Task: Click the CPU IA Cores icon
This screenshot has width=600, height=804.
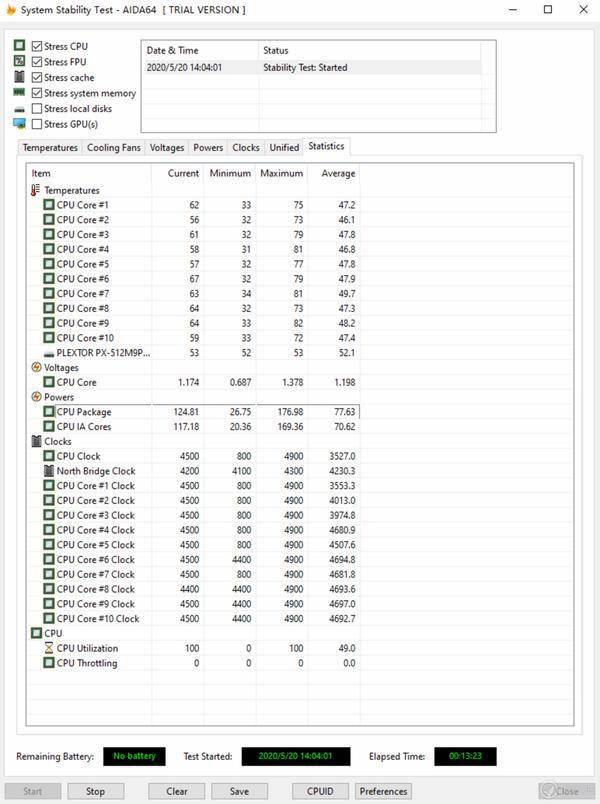Action: point(49,426)
